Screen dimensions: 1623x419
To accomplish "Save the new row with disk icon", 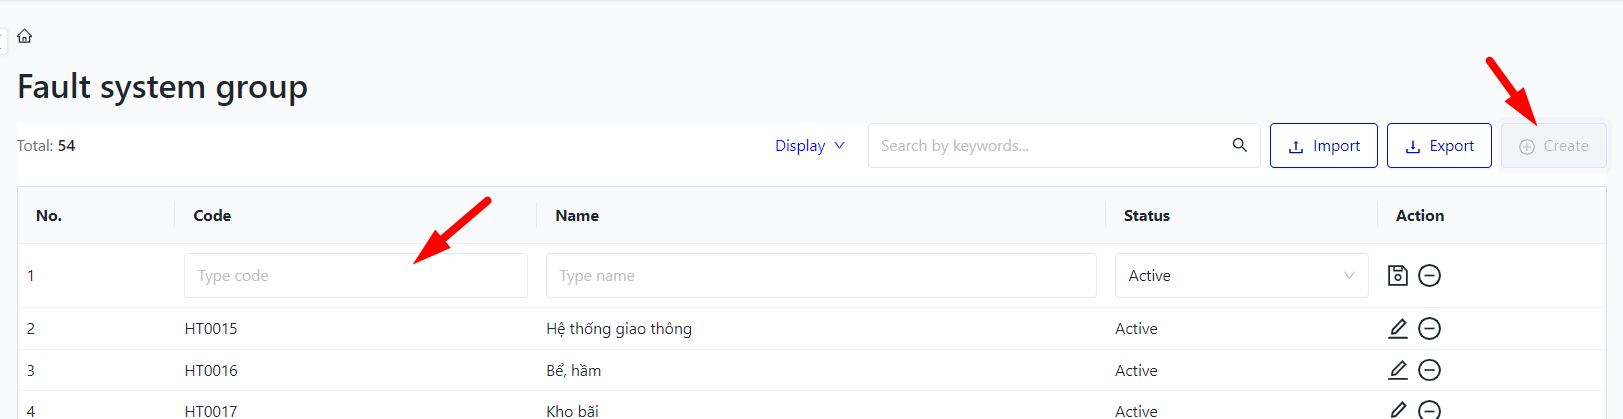I will click(x=1398, y=275).
